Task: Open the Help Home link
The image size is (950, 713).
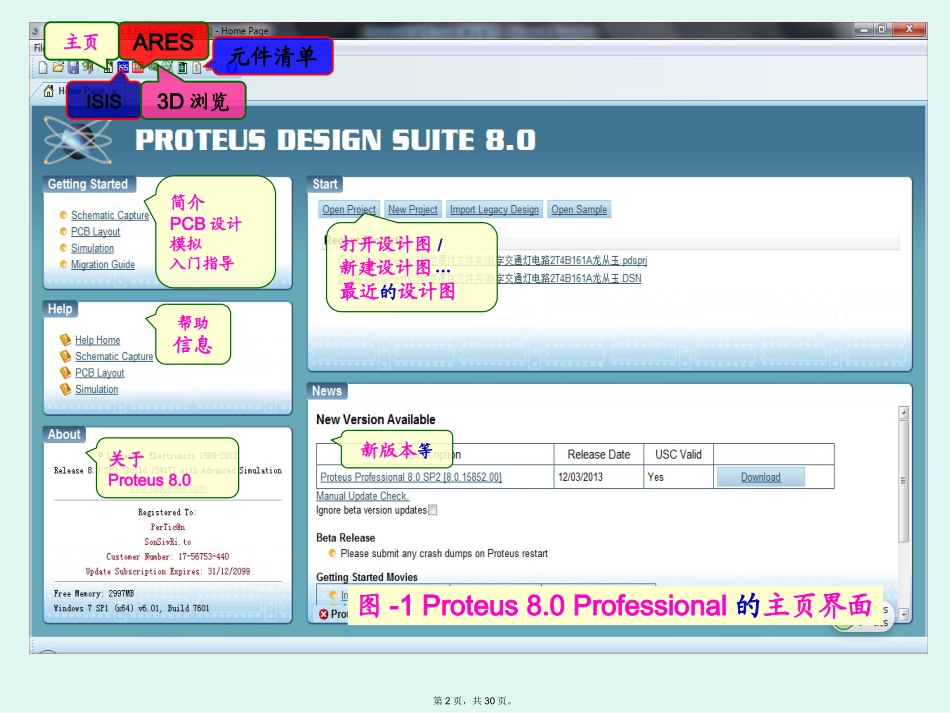Action: [x=98, y=340]
